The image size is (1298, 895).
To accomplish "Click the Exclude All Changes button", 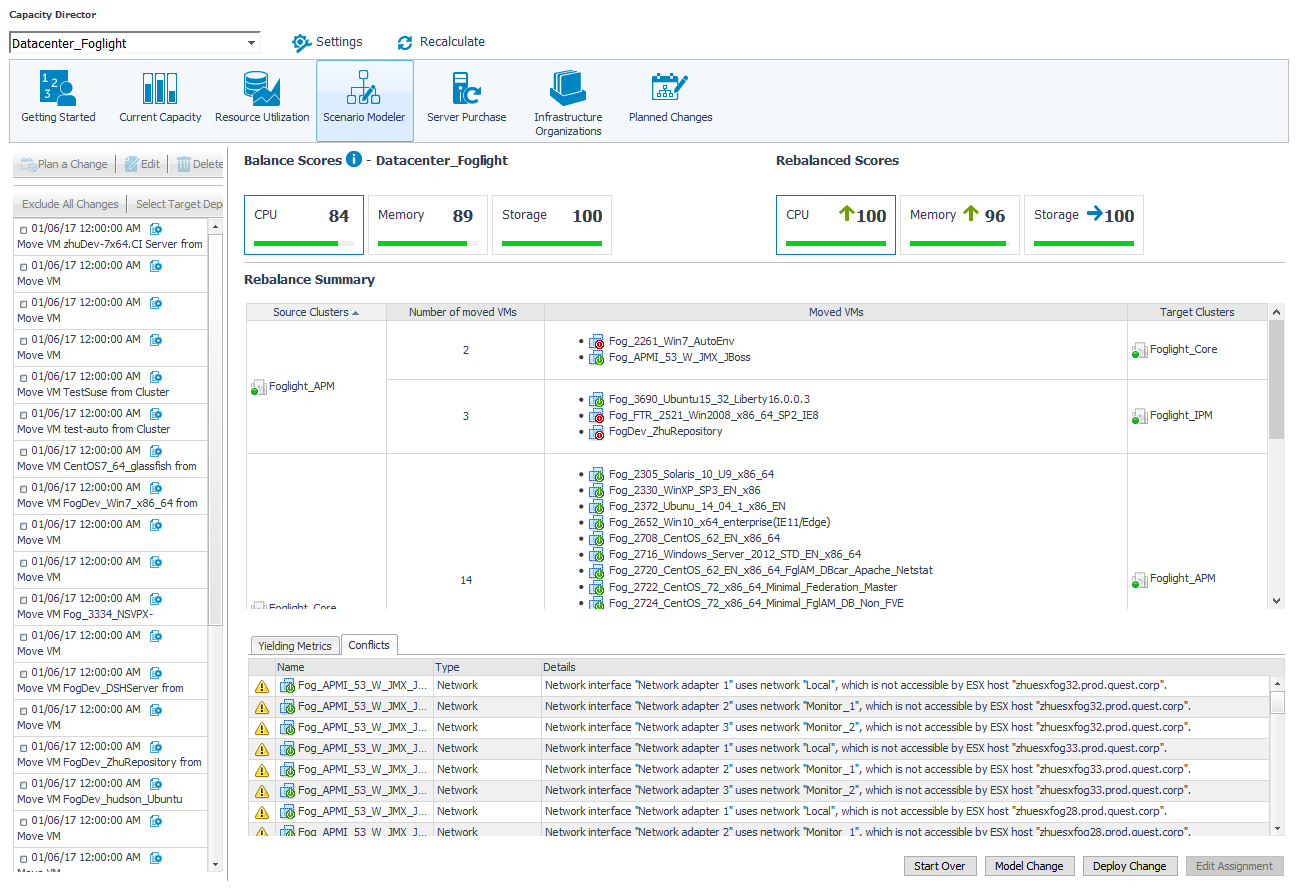I will 70,204.
